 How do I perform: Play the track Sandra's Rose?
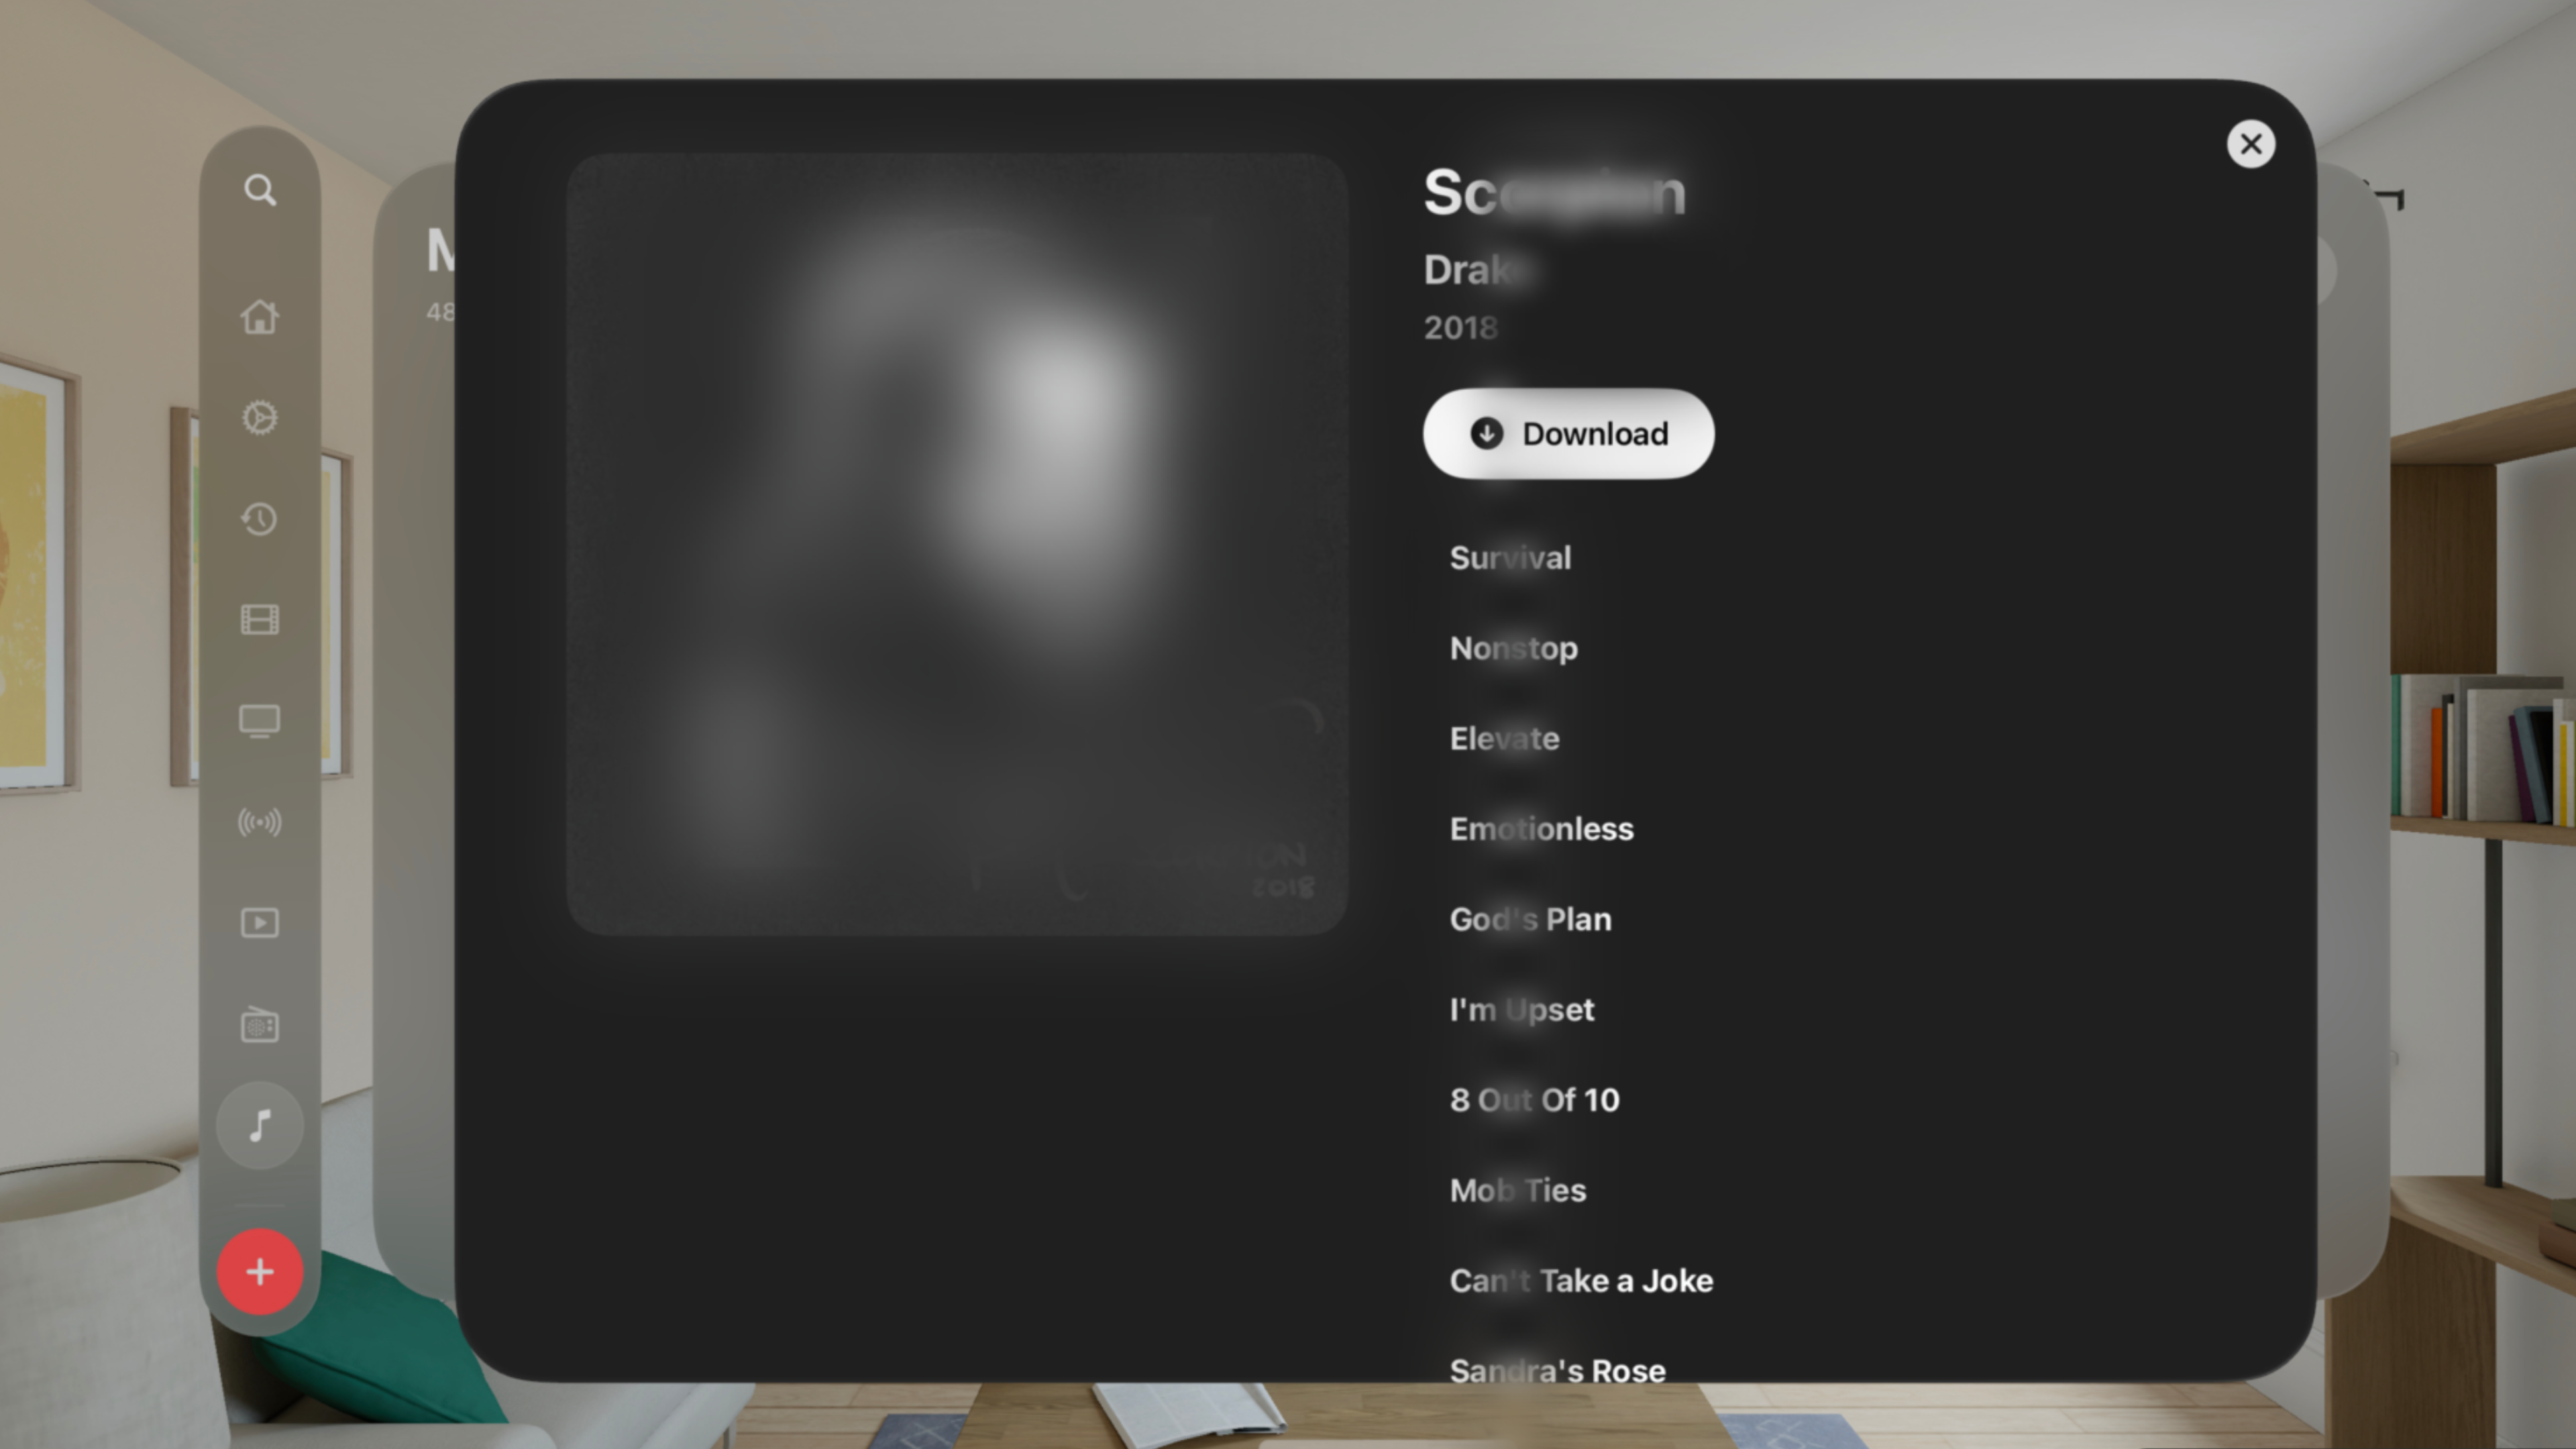click(1557, 1371)
